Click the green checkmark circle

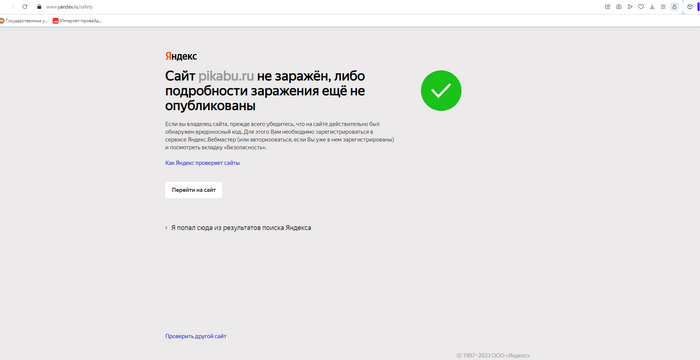441,91
